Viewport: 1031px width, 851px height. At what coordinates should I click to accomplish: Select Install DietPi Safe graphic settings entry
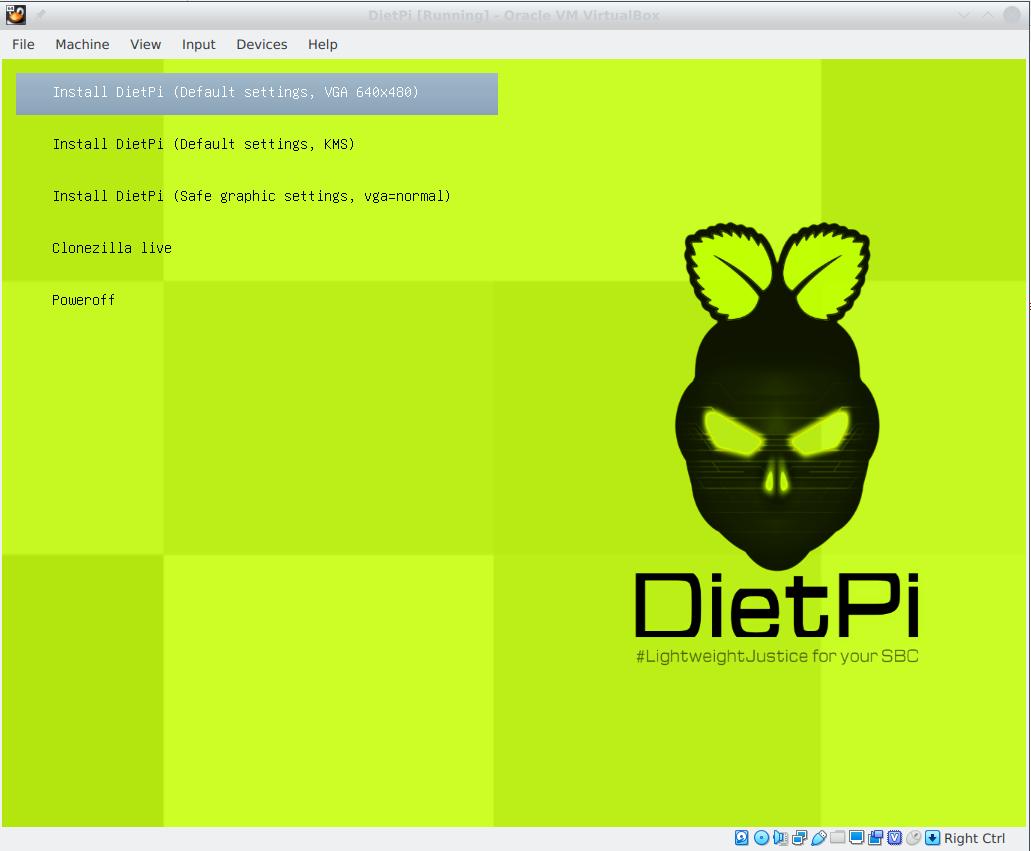click(251, 196)
